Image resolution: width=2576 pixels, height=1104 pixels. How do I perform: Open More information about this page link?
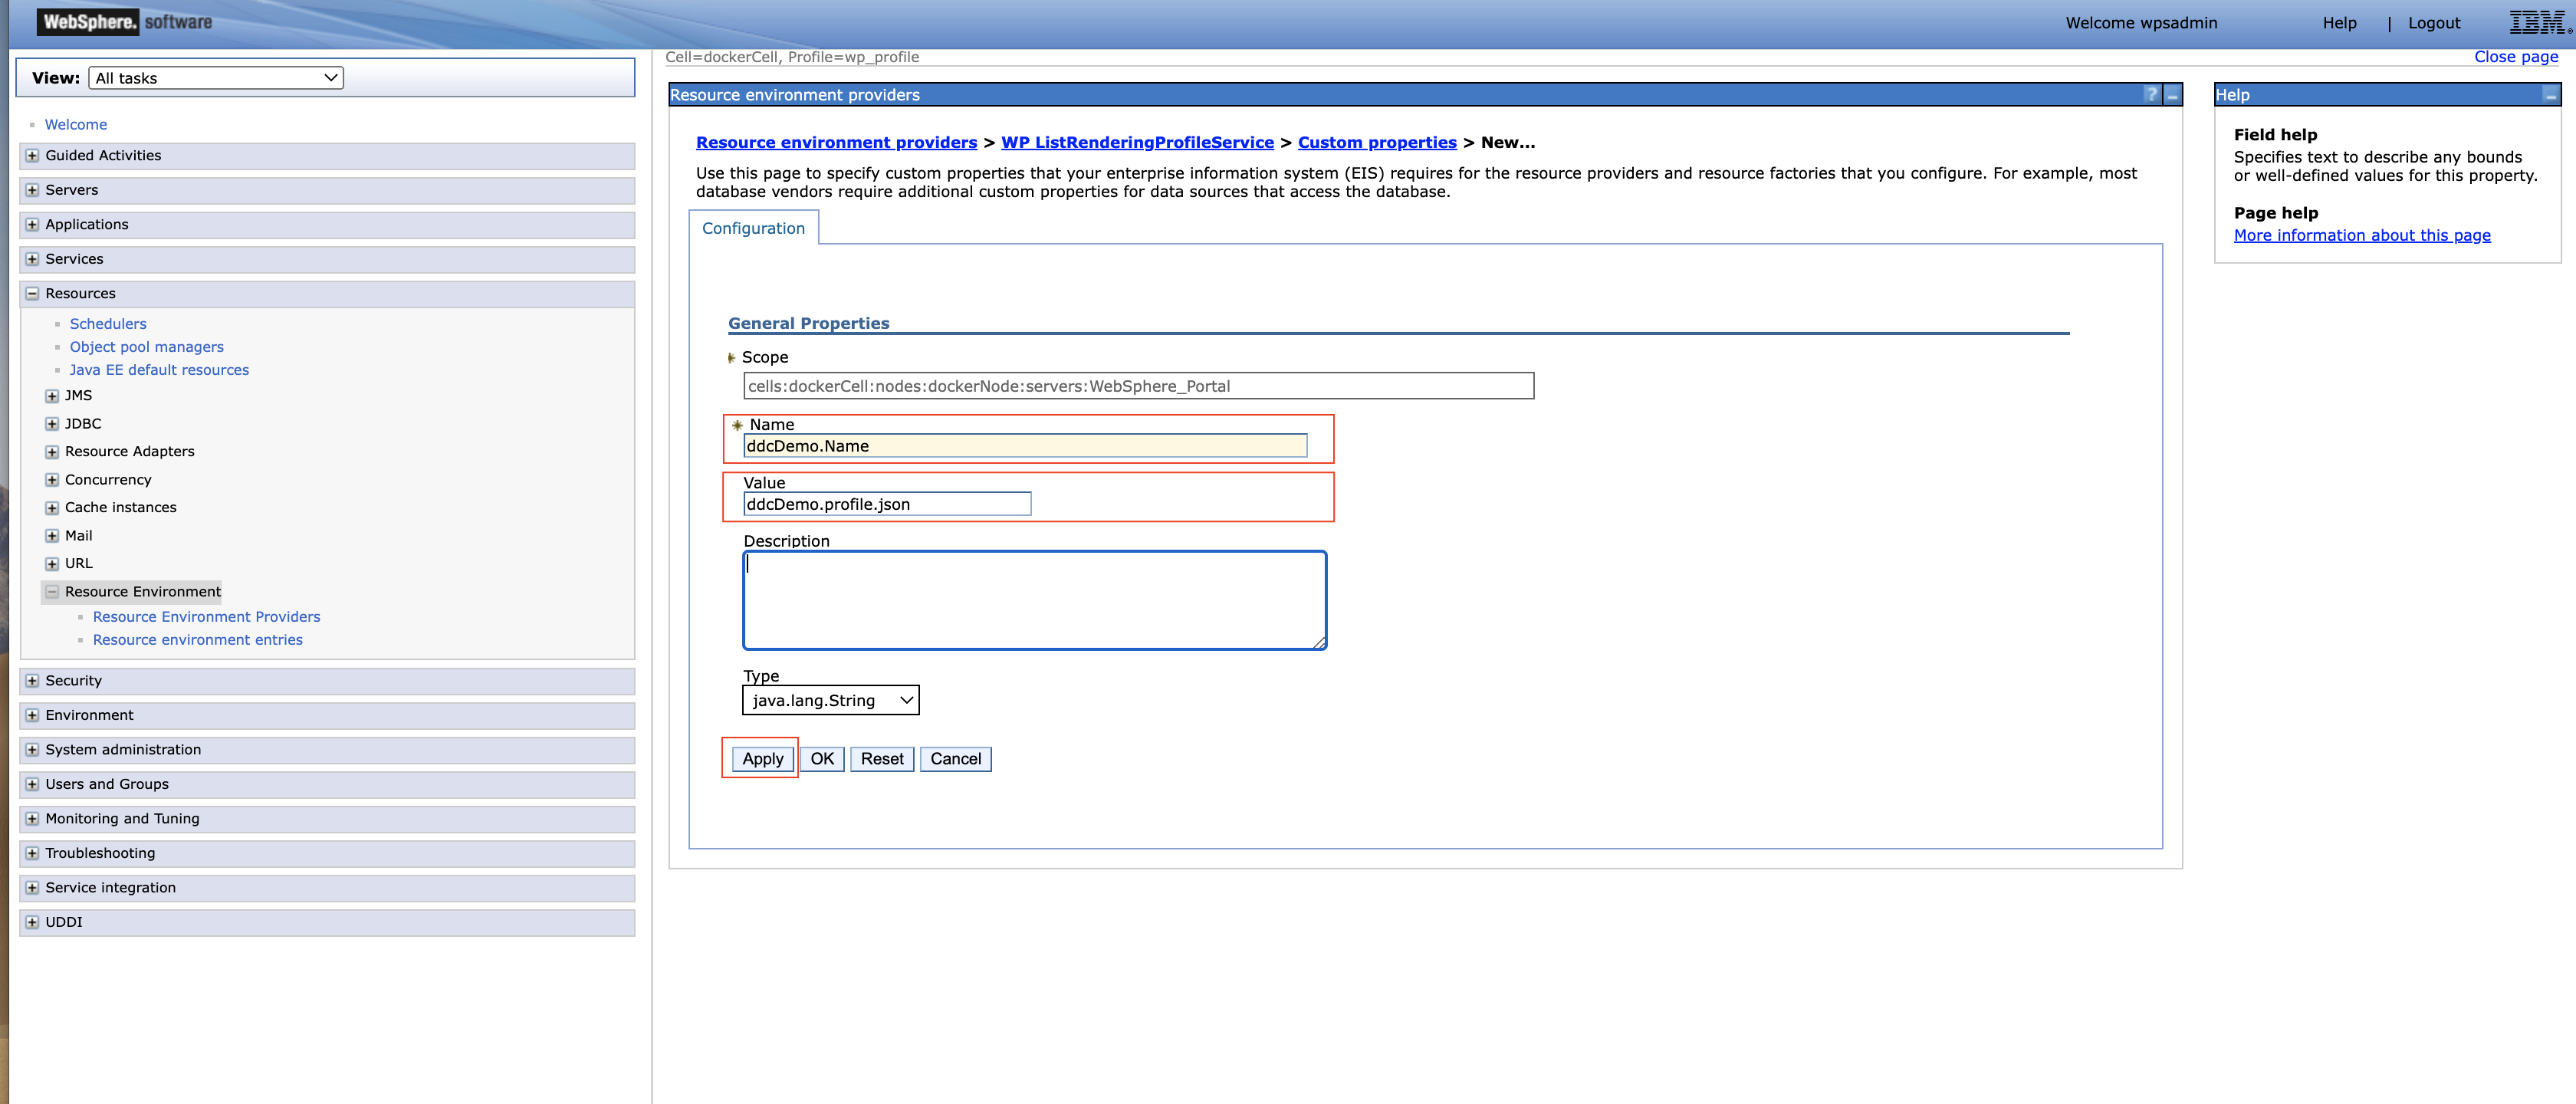pyautogui.click(x=2362, y=235)
